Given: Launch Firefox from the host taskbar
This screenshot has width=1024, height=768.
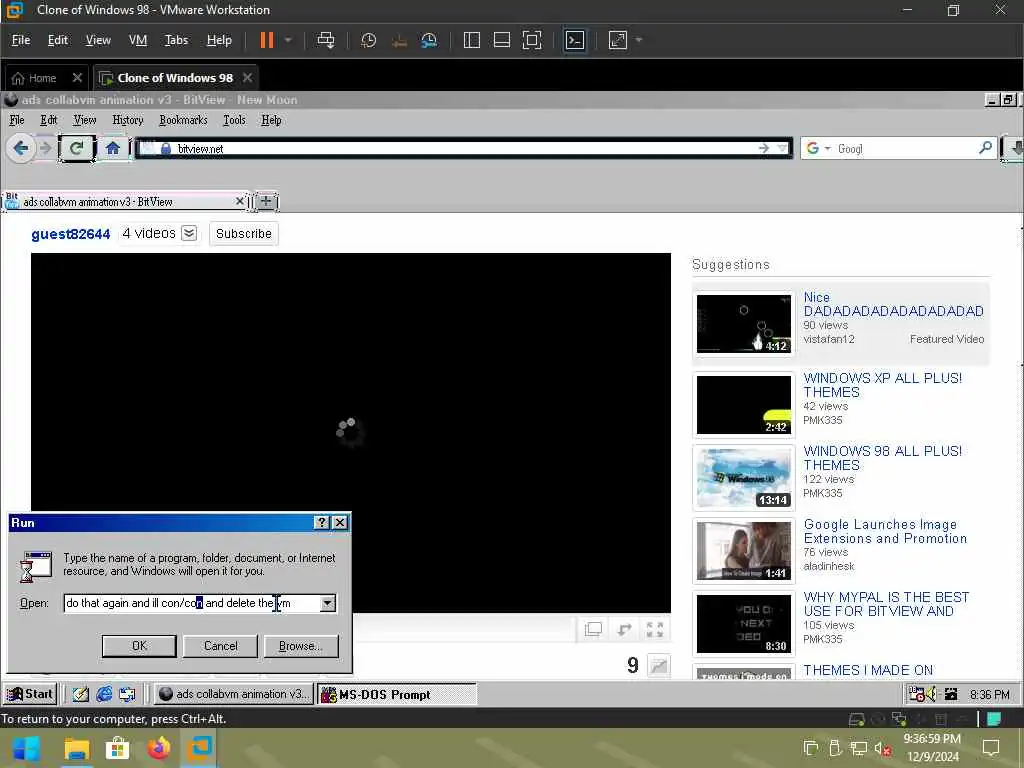Looking at the screenshot, I should [x=159, y=748].
